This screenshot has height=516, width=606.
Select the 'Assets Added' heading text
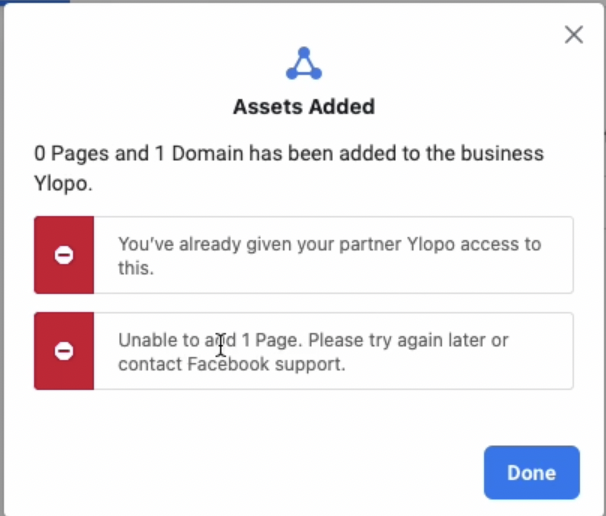click(x=304, y=107)
